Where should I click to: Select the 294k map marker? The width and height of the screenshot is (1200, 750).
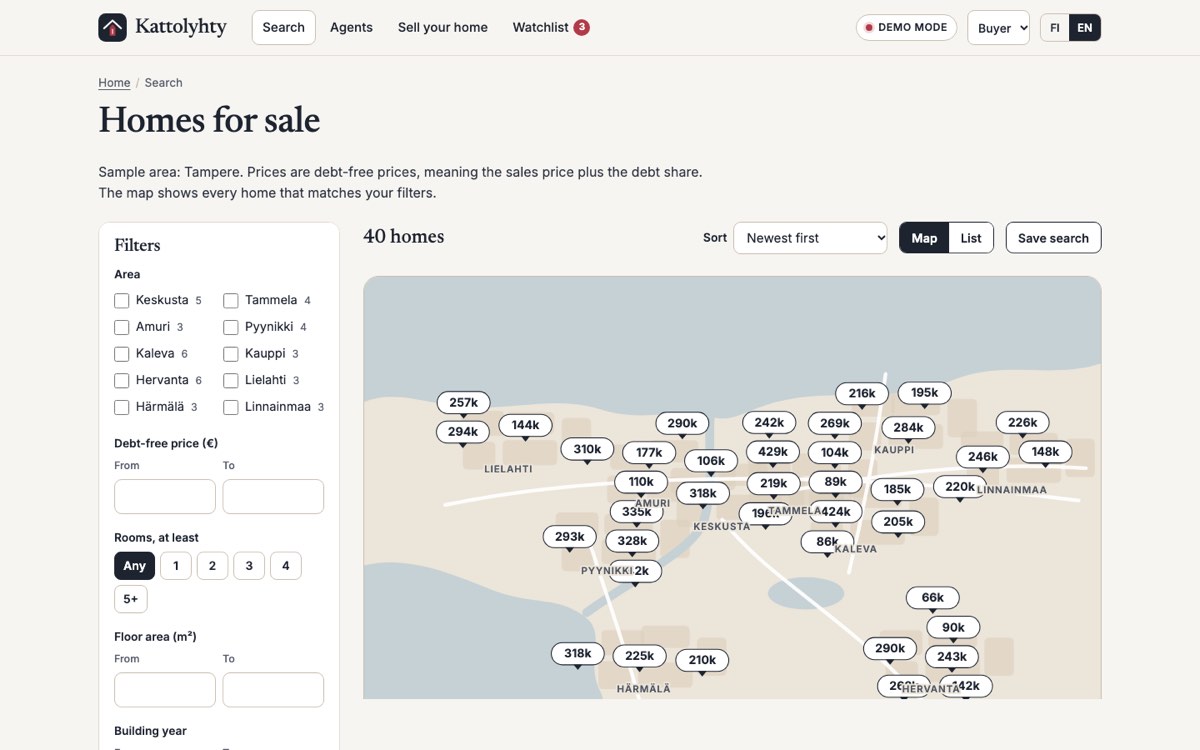[462, 432]
